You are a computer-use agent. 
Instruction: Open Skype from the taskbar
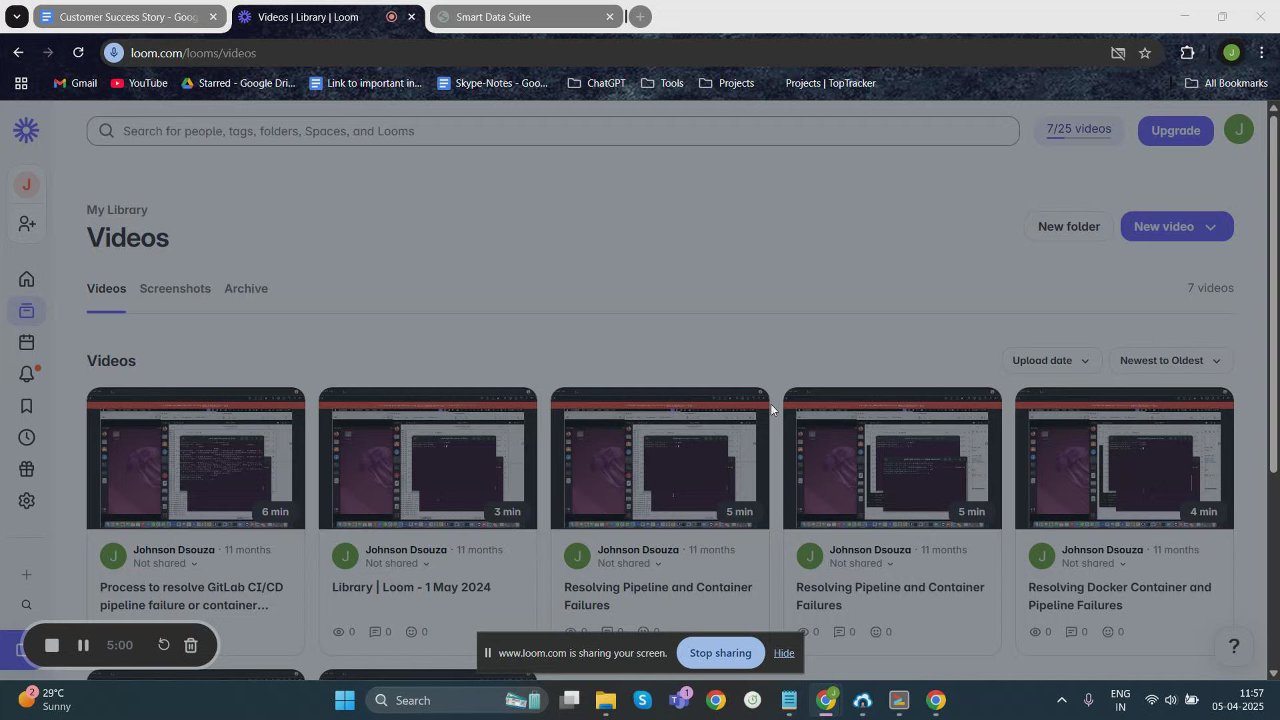coord(643,700)
